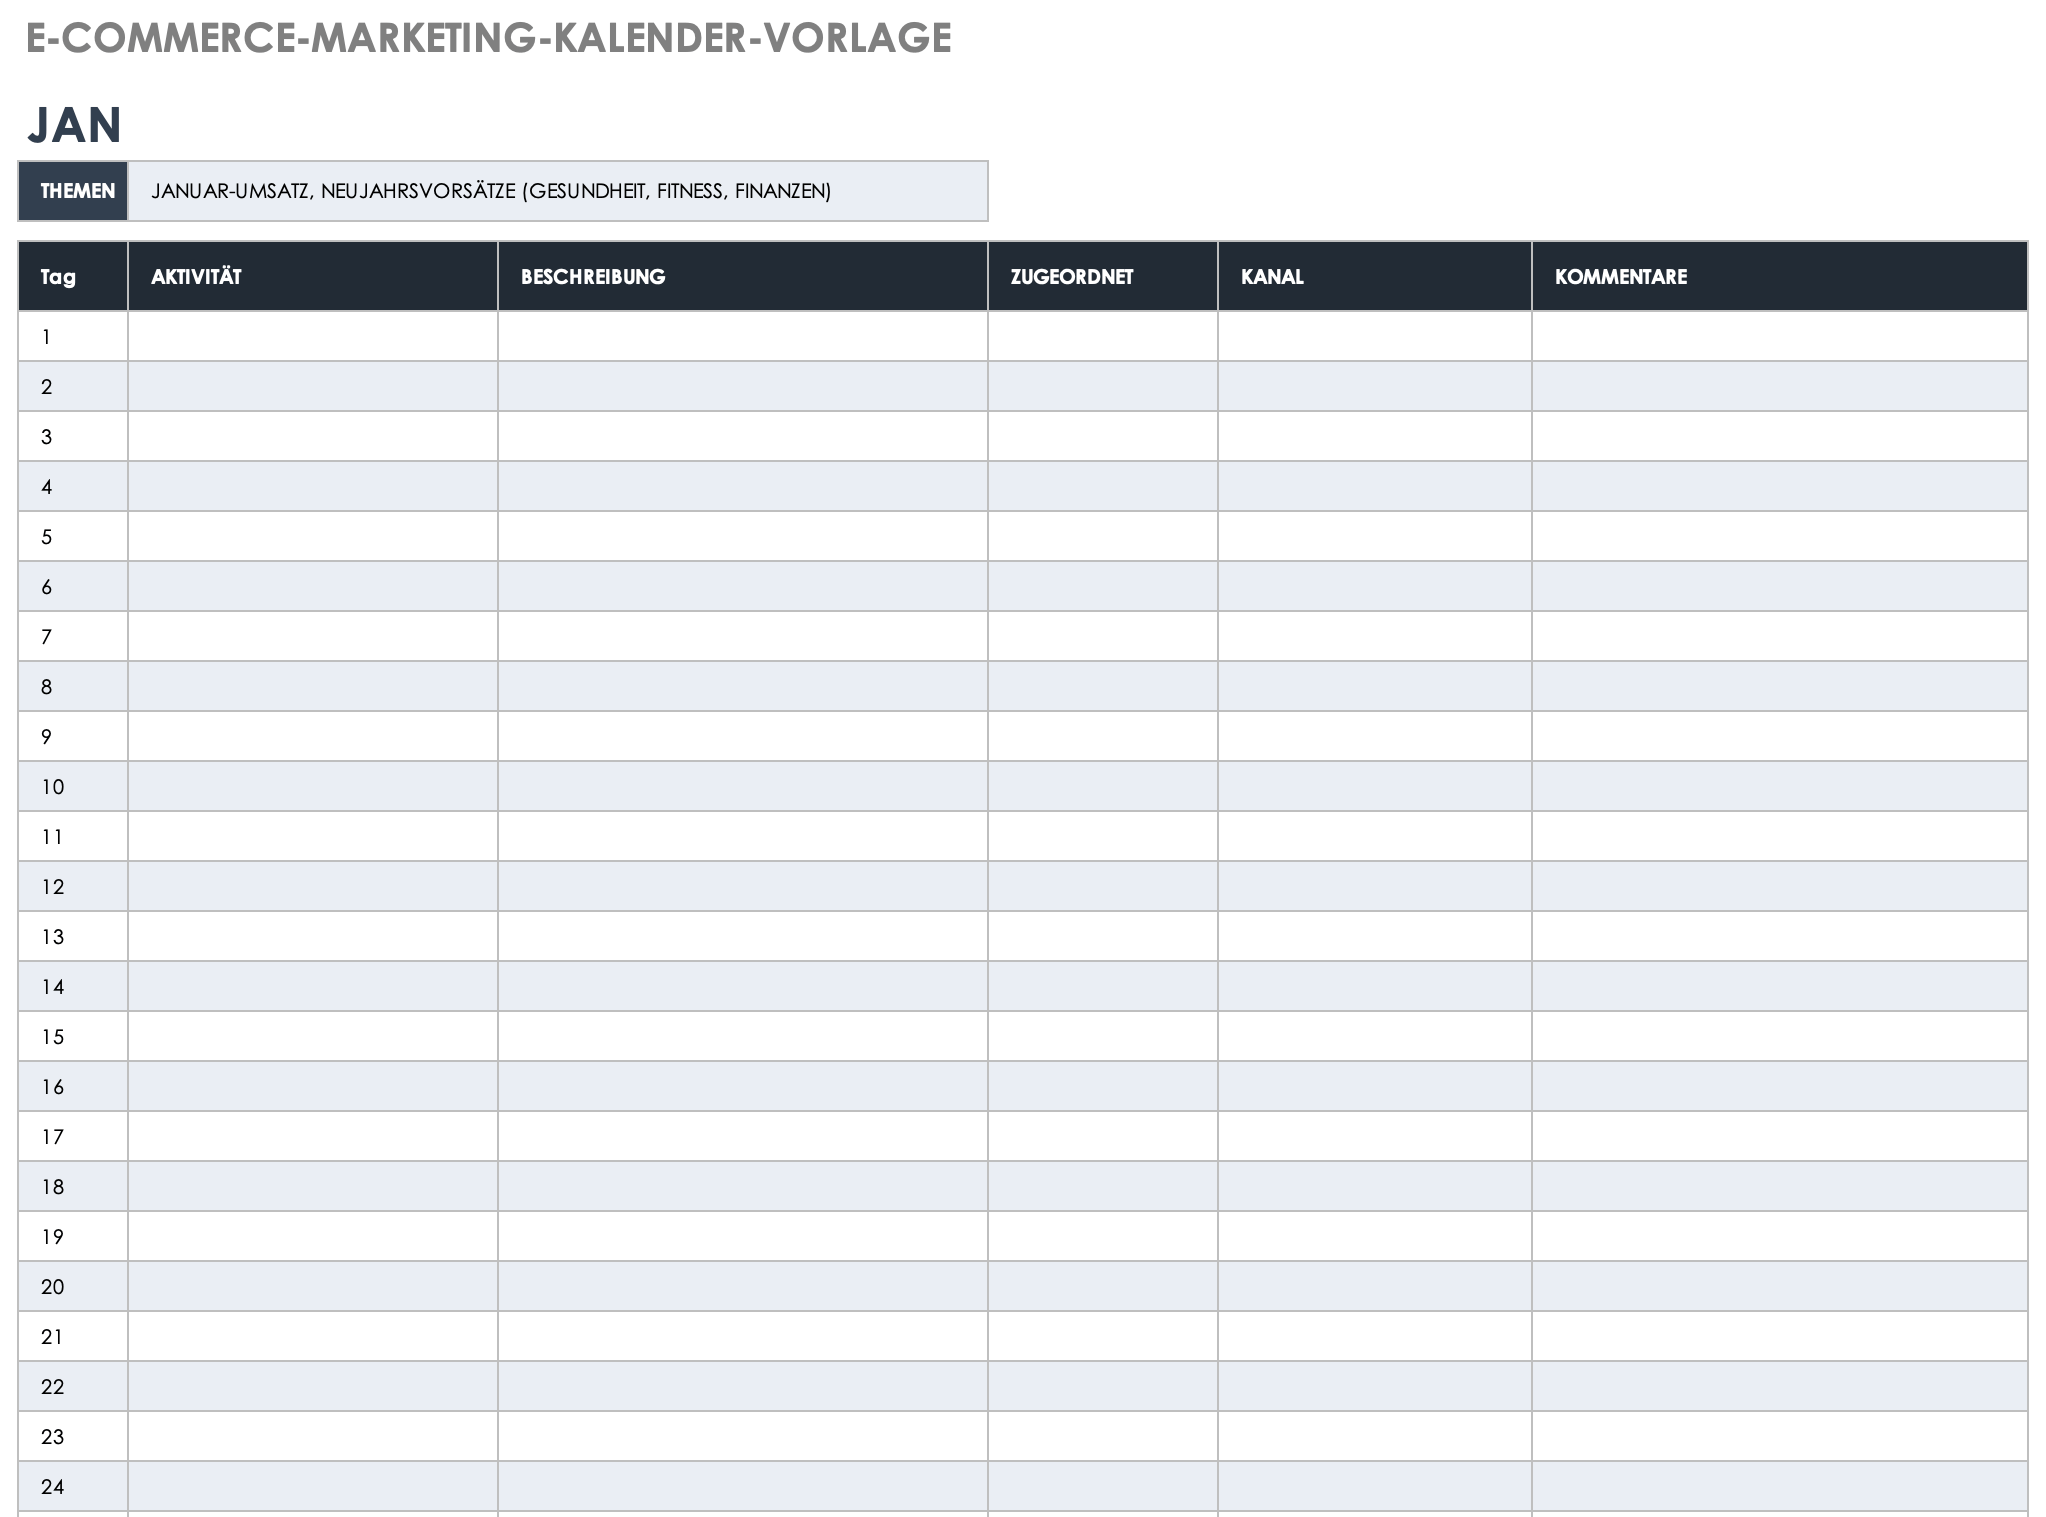Click the KOMMENTARE cell for day 5
Screen dimensions: 2046x1517
pyautogui.click(x=1780, y=537)
